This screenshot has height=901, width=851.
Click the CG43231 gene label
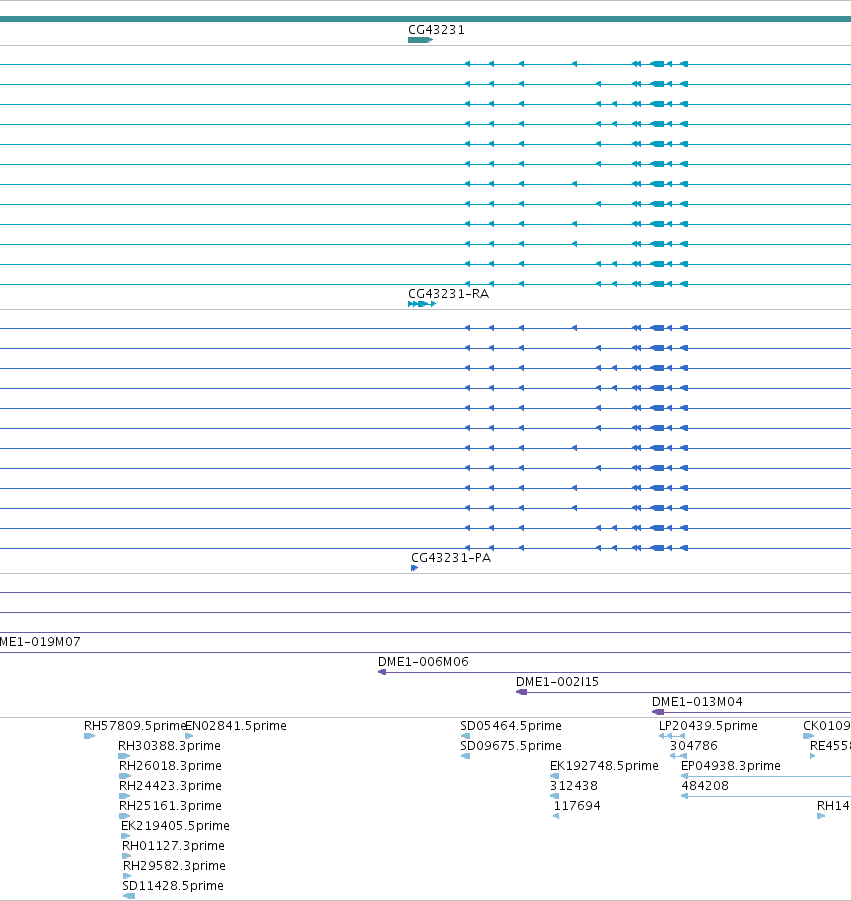point(436,30)
